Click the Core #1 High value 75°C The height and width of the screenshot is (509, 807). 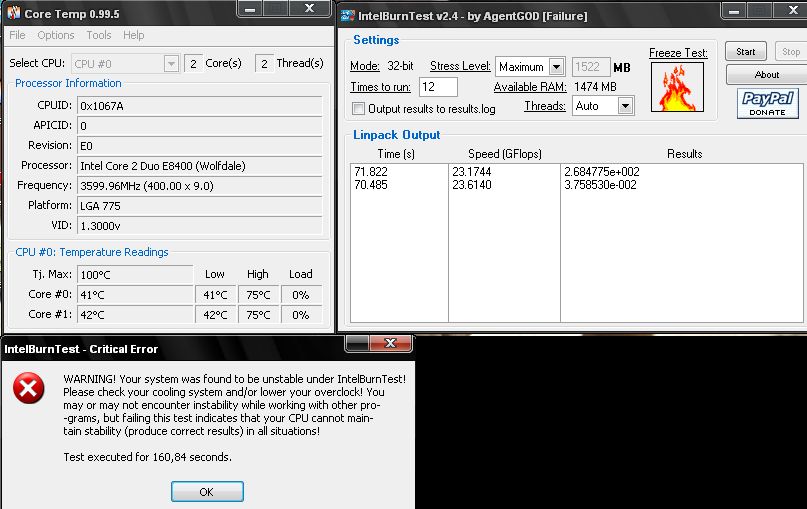tap(258, 314)
